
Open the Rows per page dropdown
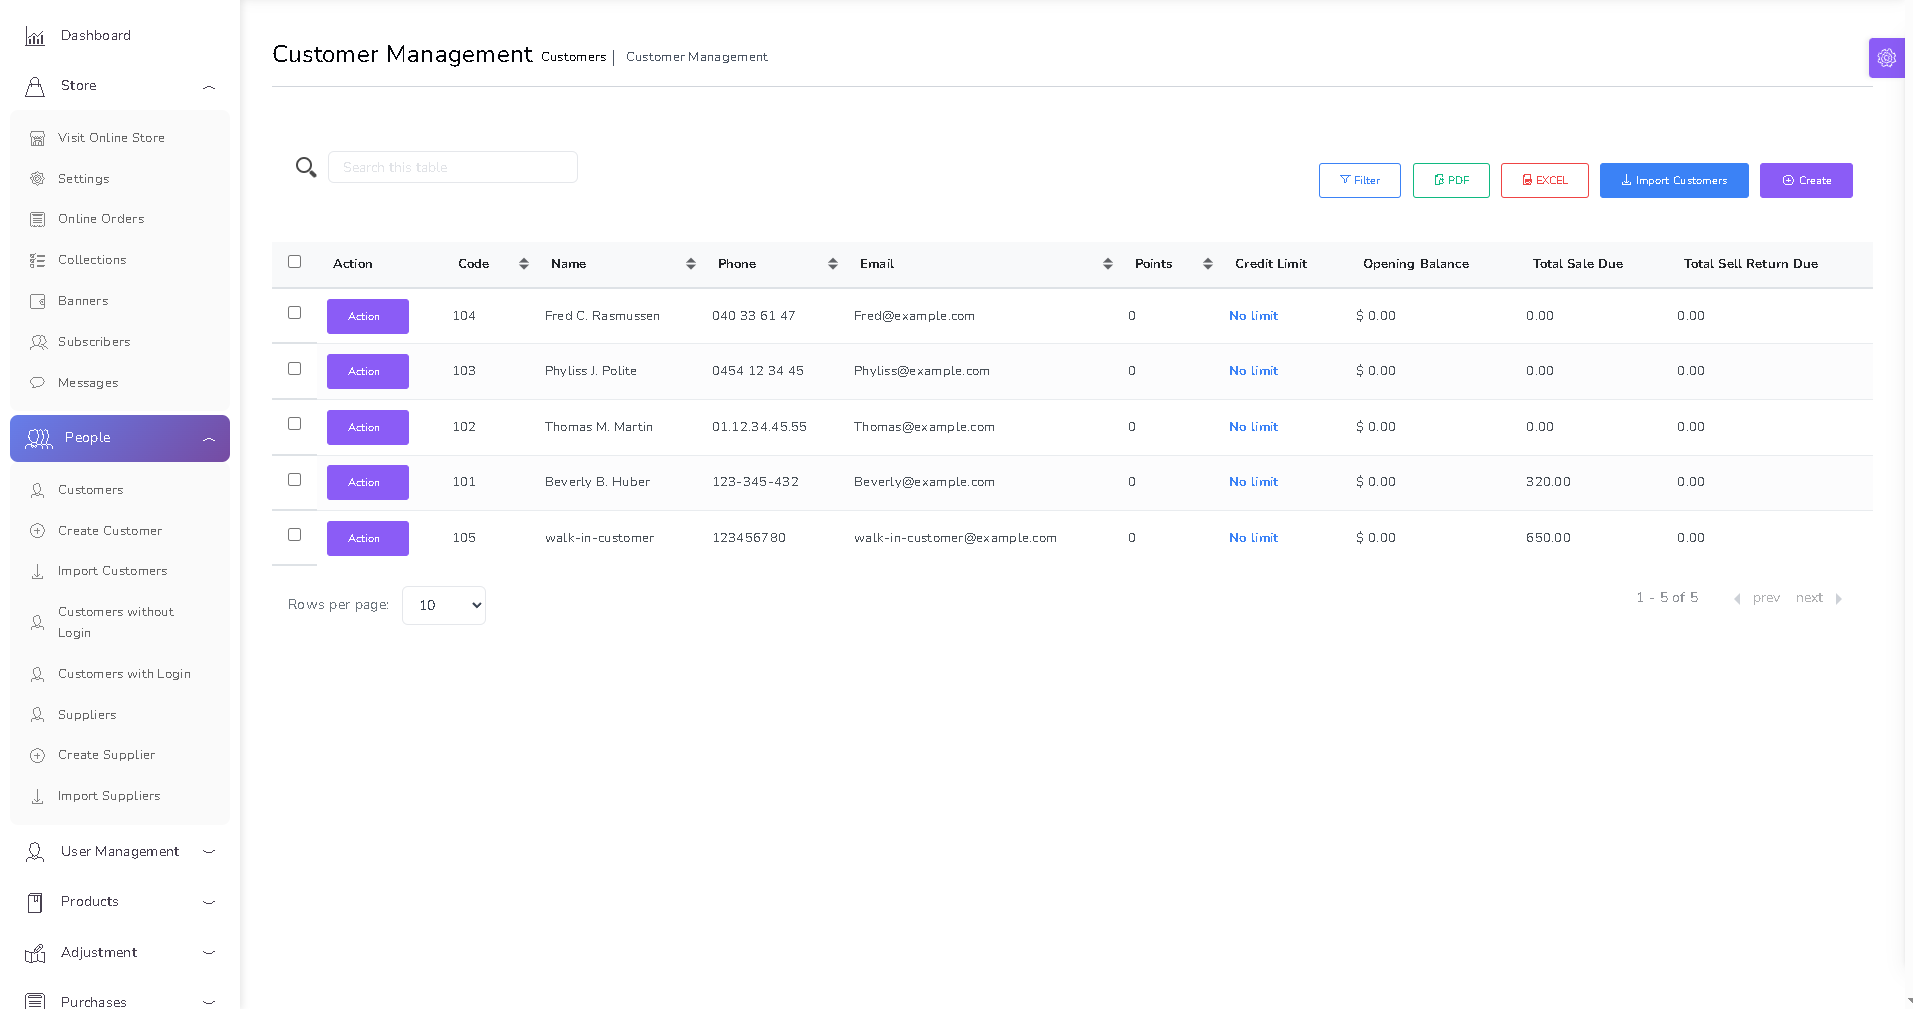(443, 606)
